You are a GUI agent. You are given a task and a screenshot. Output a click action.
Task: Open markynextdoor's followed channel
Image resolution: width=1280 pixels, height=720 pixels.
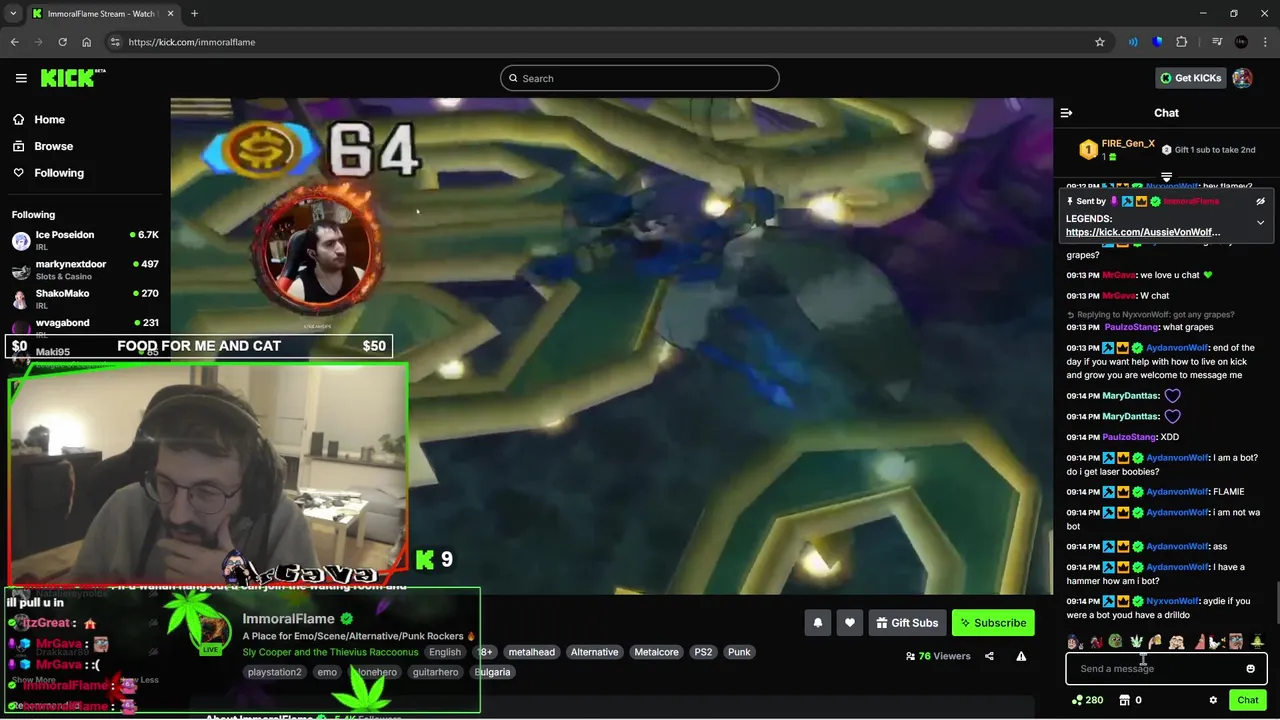click(x=85, y=270)
